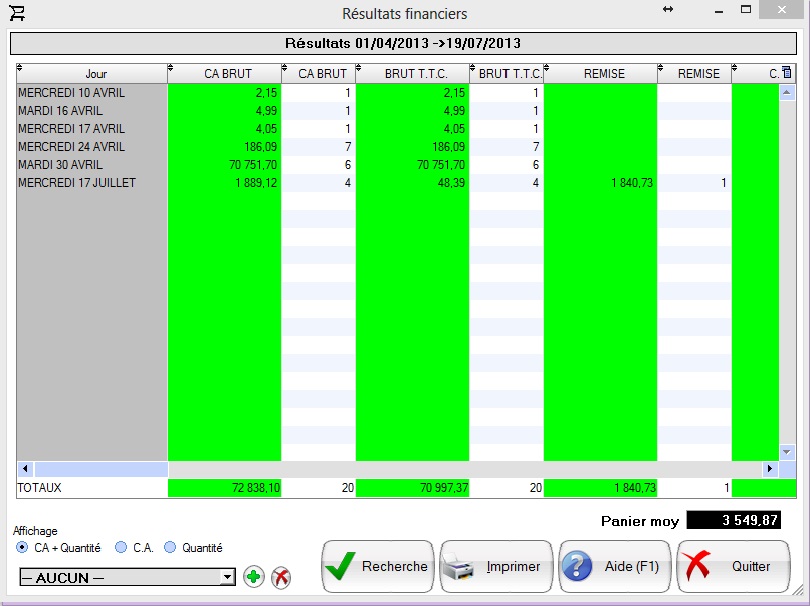The height and width of the screenshot is (606, 810).
Task: Click the Imprimer print button
Action: point(497,567)
